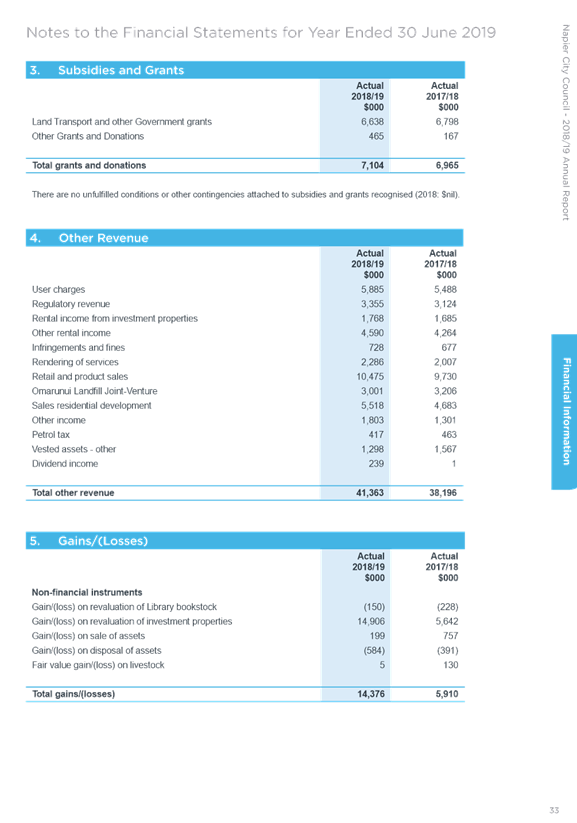Screen dimensions: 577x823
Task: Select heading '3. Subsidies and Grants'
Action: [245, 70]
